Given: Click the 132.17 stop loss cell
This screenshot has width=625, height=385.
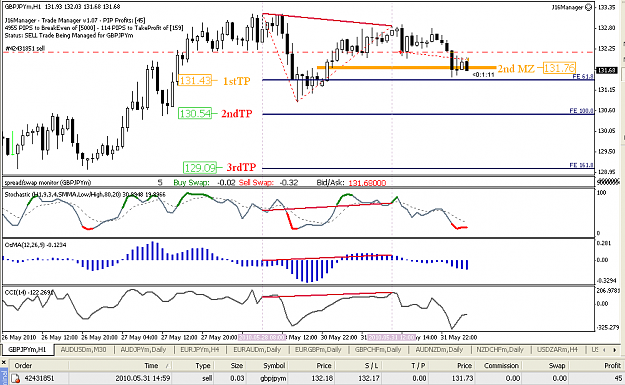Looking at the screenshot, I should 369,378.
